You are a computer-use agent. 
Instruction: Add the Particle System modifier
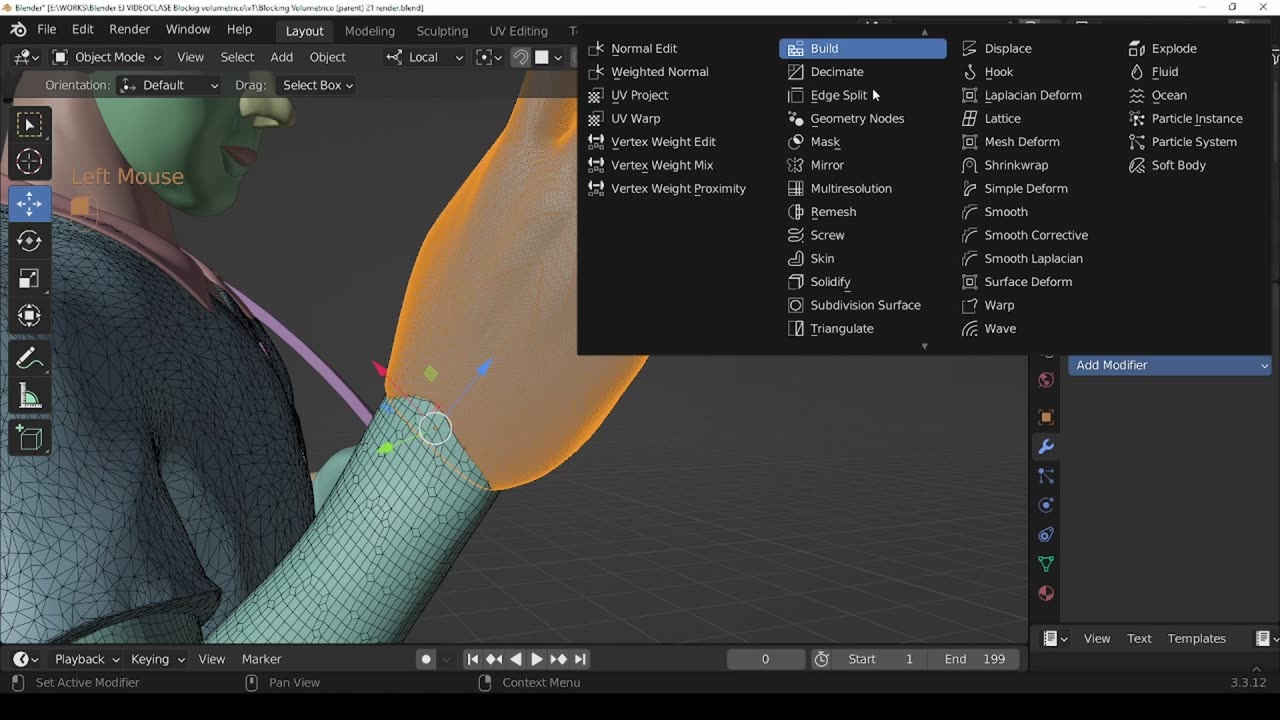[x=1196, y=142]
